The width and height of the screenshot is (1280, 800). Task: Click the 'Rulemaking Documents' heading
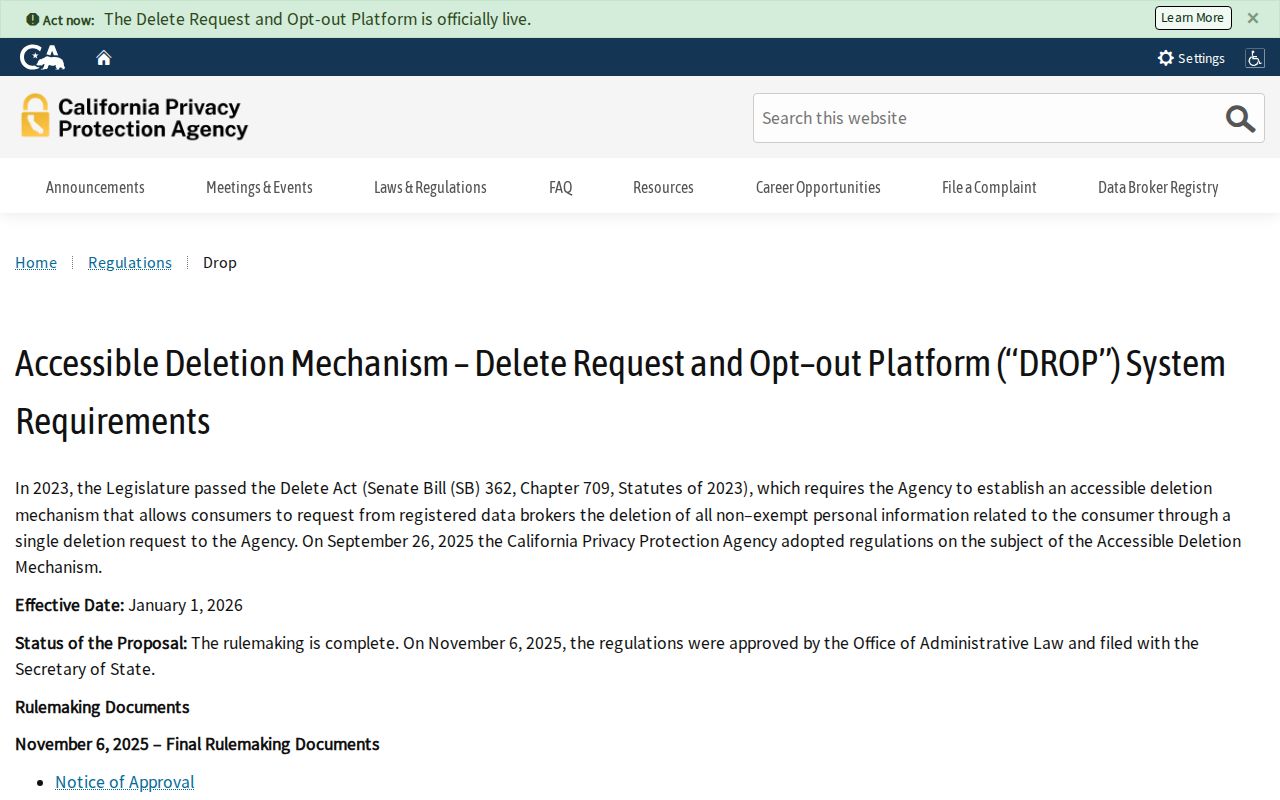(x=102, y=707)
